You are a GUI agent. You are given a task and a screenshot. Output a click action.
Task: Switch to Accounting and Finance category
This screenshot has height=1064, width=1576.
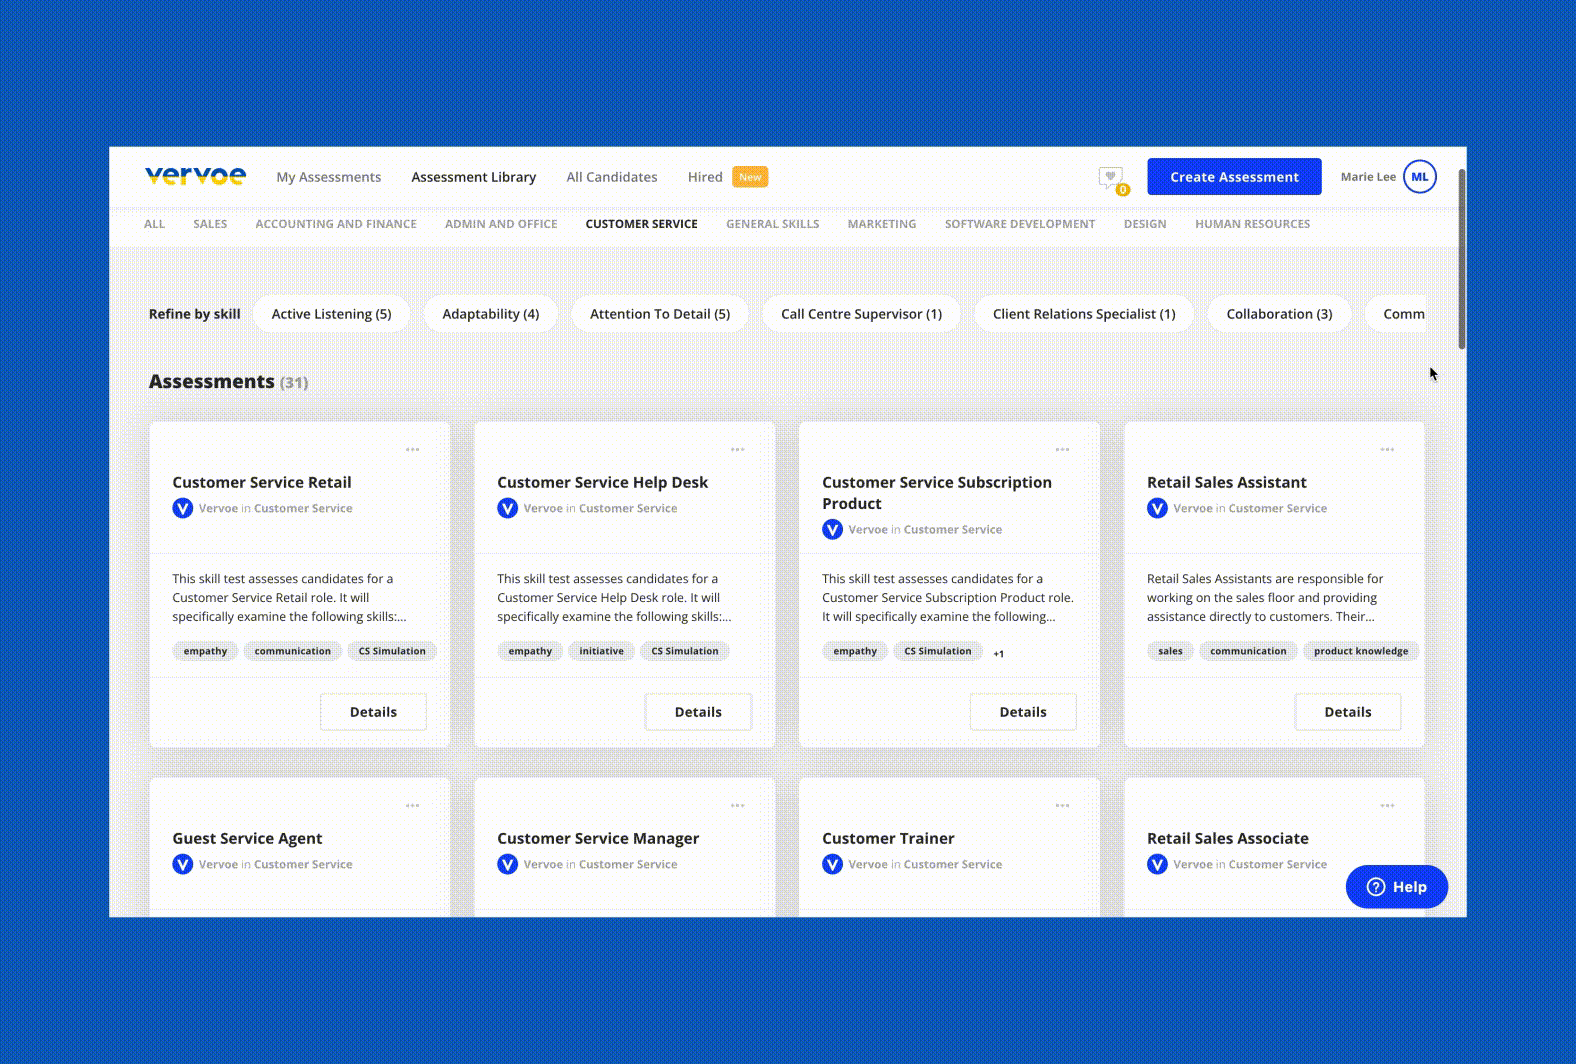[x=336, y=224]
